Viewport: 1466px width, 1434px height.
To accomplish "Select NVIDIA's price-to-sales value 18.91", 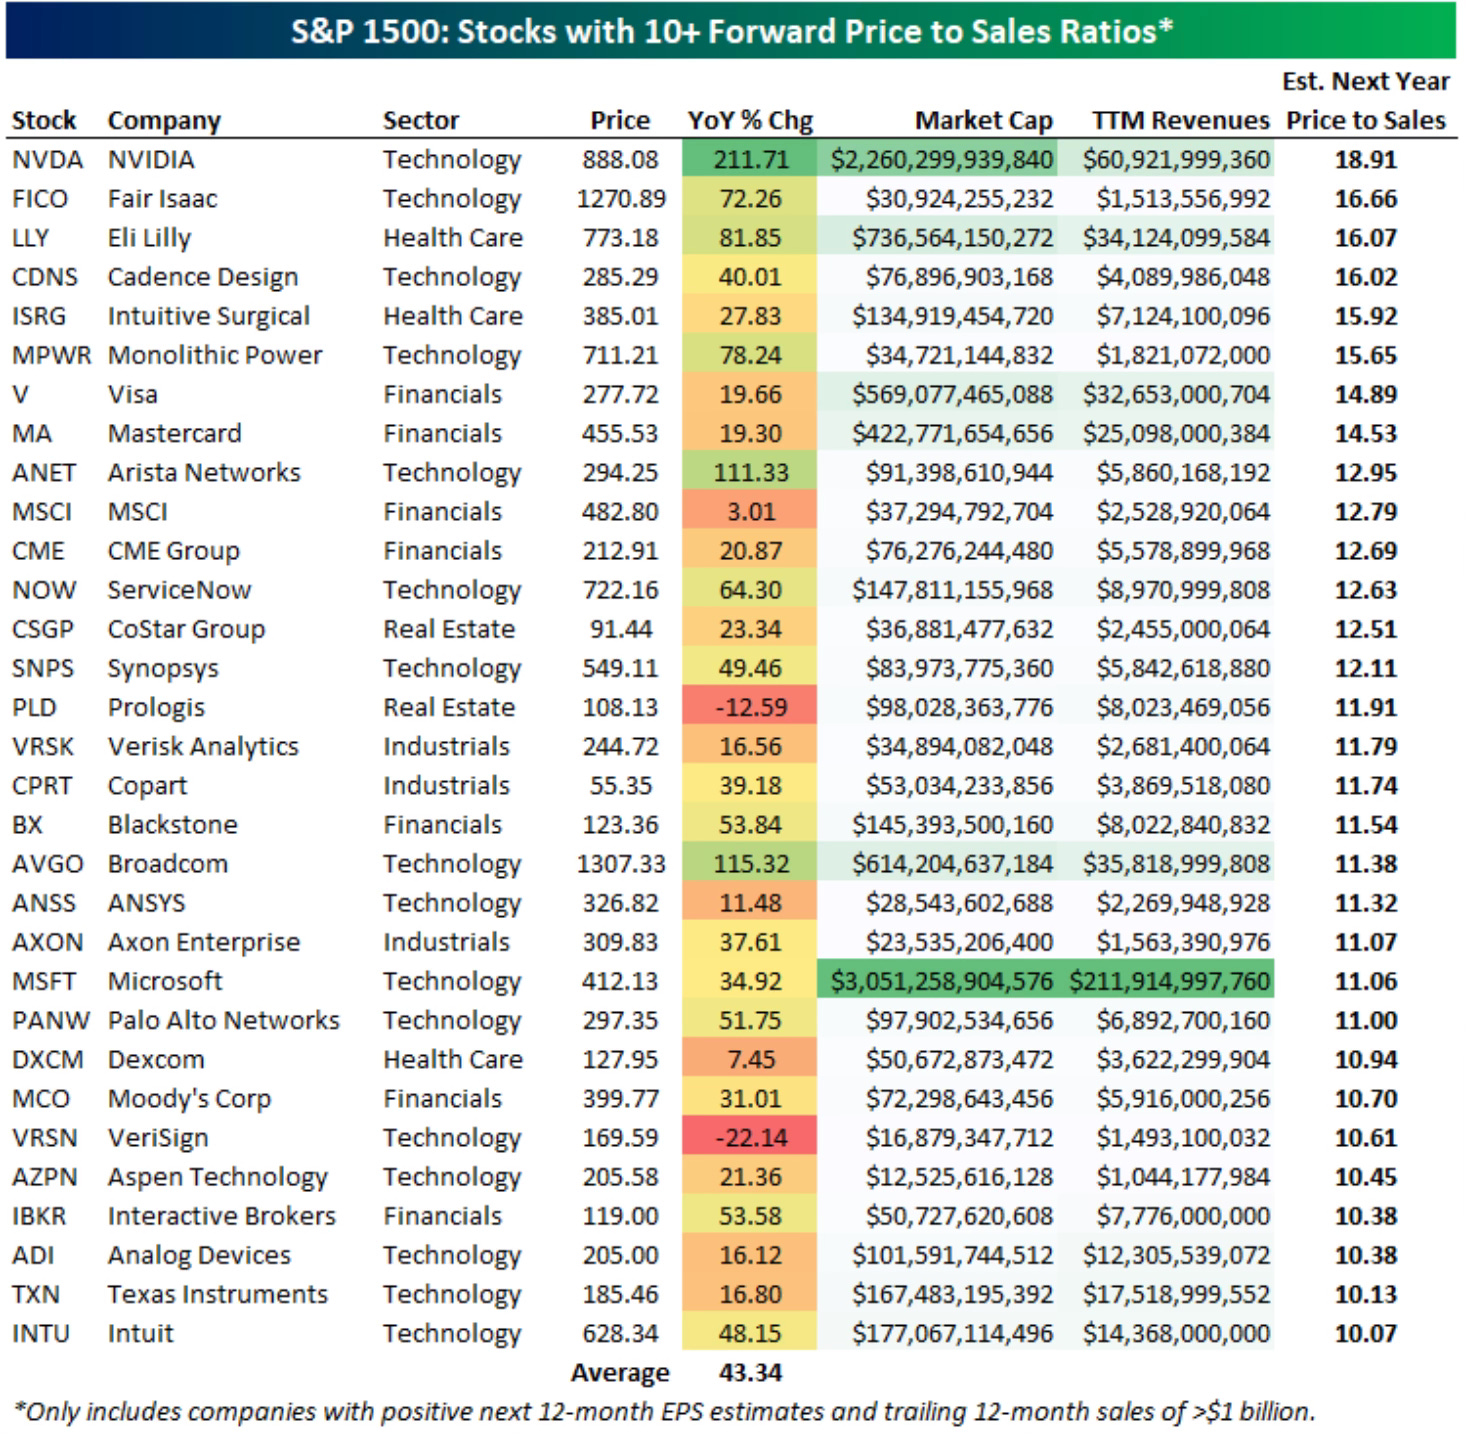I will pos(1366,159).
